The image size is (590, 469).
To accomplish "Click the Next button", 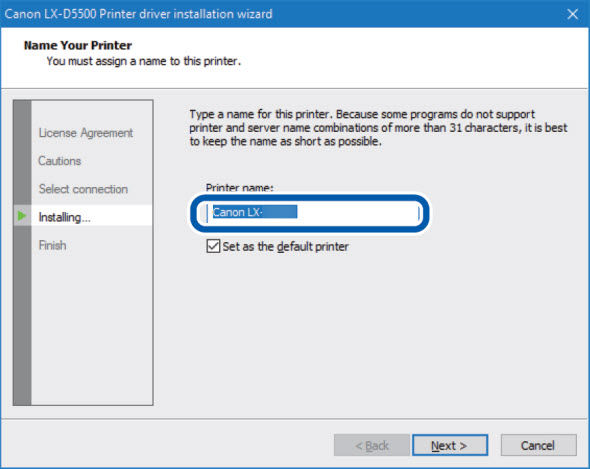I will pyautogui.click(x=450, y=445).
